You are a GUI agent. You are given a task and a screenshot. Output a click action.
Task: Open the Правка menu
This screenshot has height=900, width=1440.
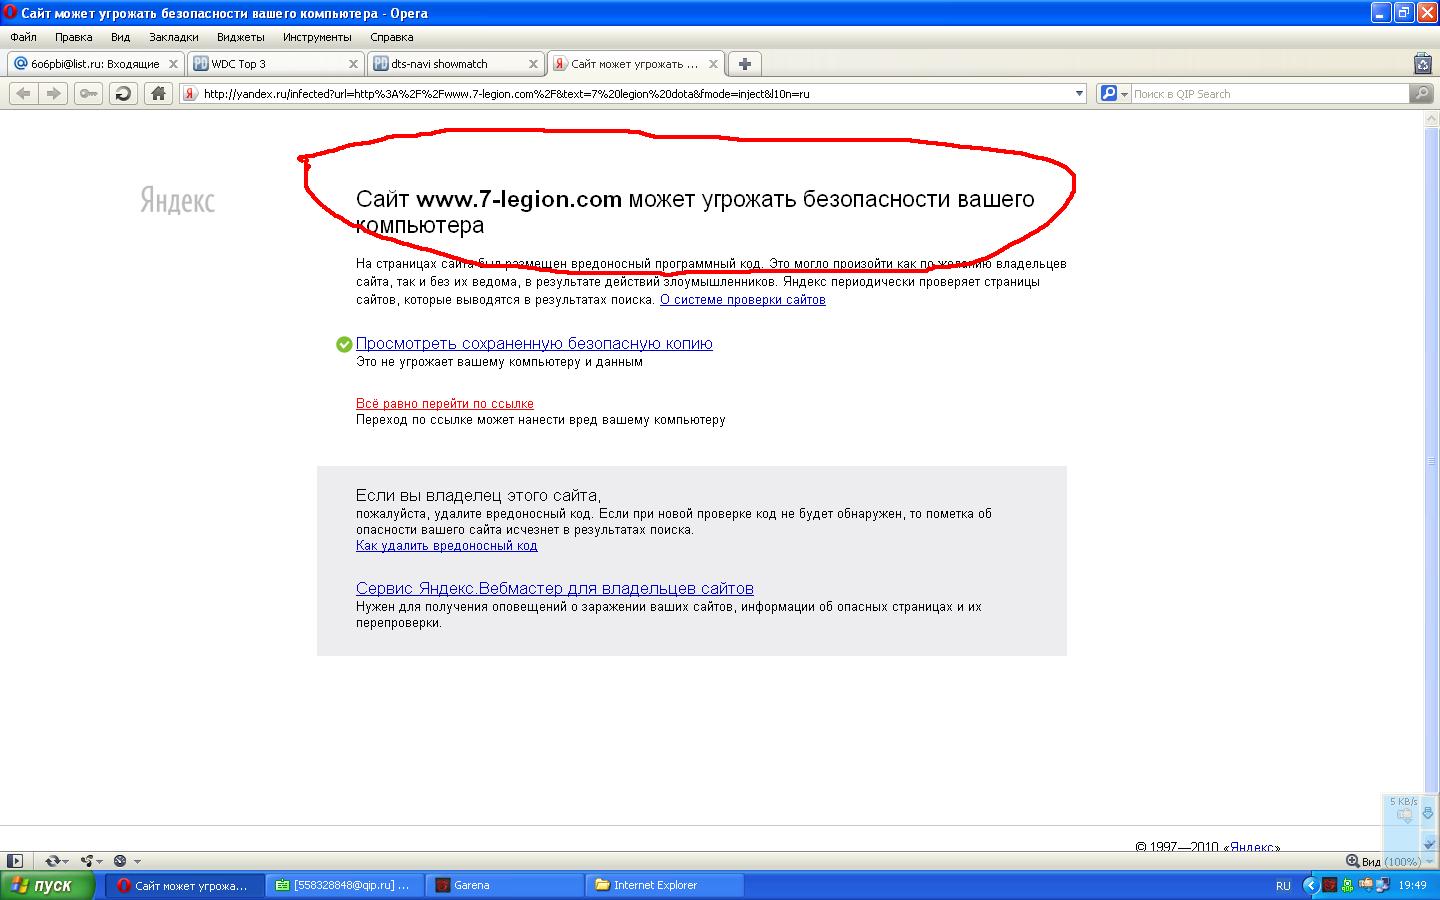[x=74, y=37]
